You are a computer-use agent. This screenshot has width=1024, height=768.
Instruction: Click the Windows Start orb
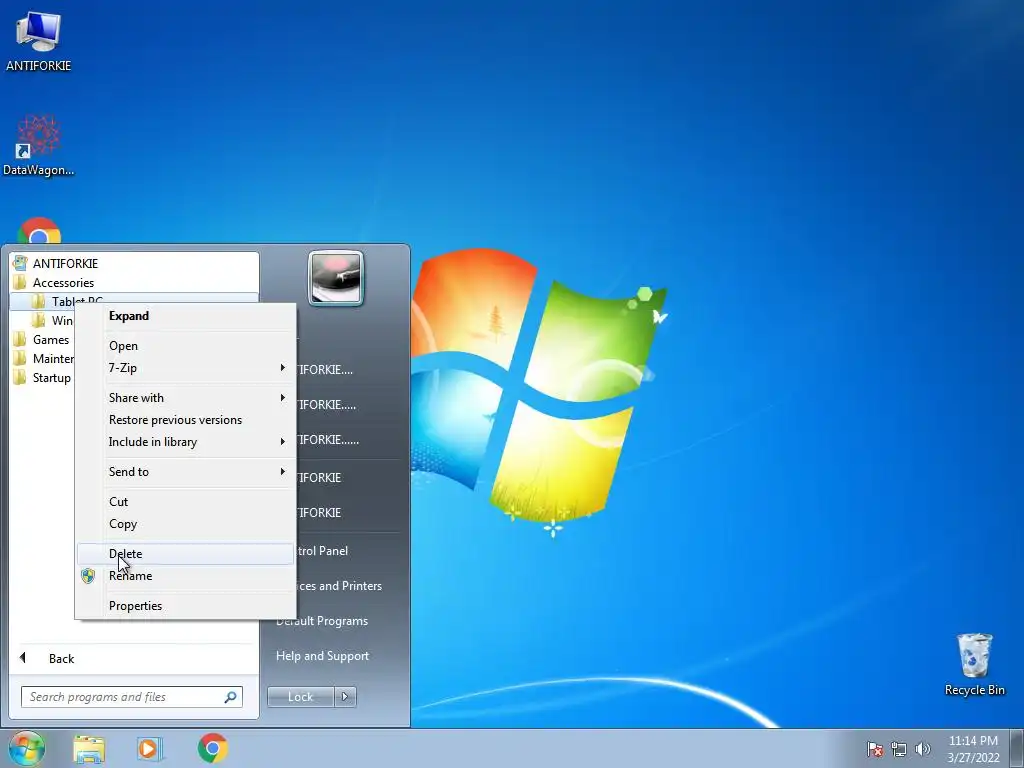point(27,748)
